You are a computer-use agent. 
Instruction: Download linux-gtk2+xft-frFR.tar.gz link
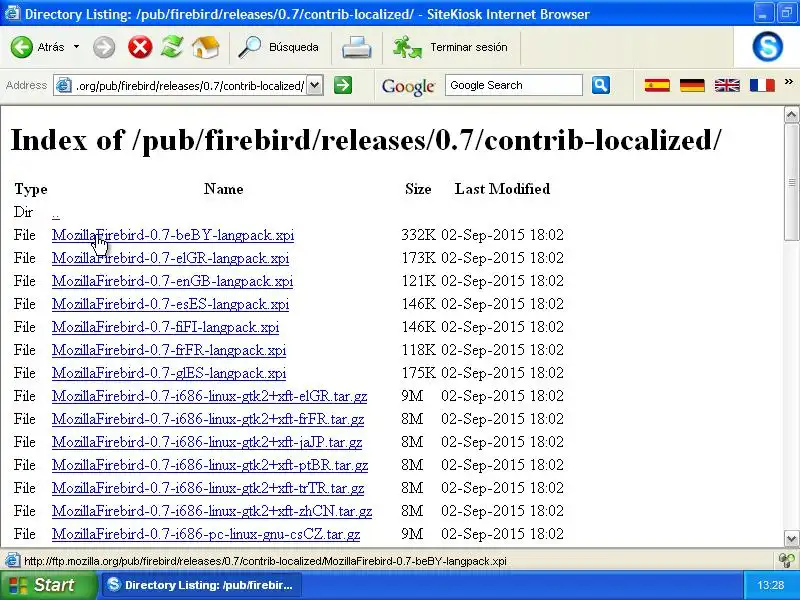click(208, 419)
